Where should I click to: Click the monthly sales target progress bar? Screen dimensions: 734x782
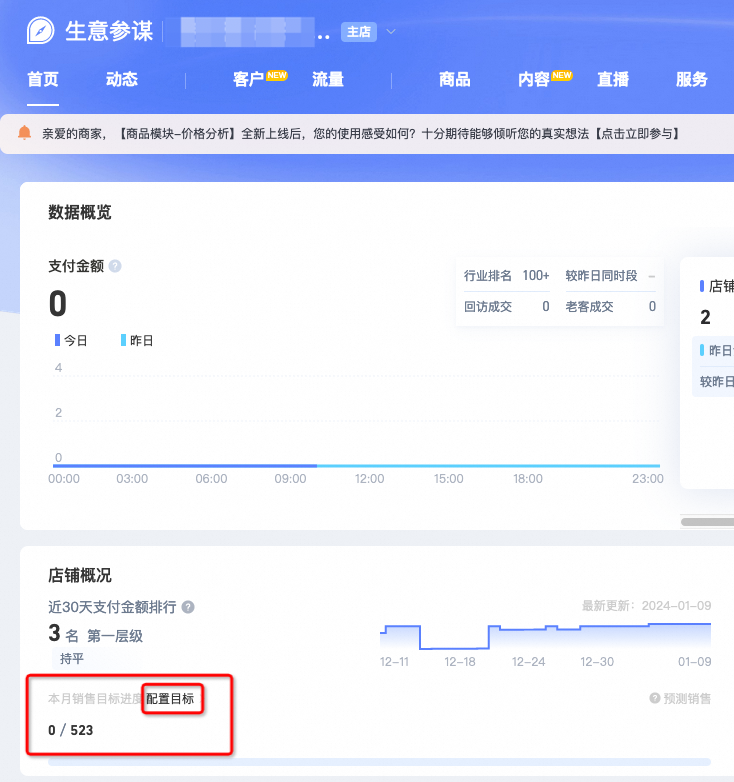point(379,762)
